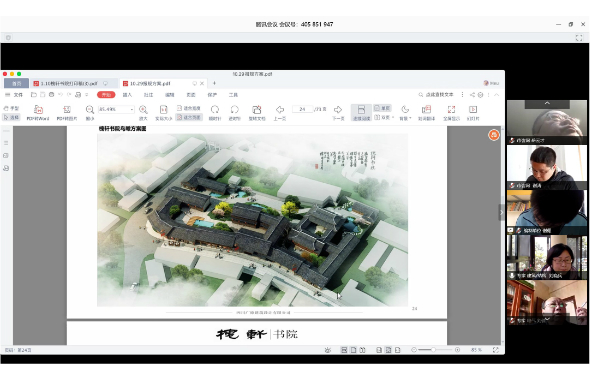This screenshot has height=380, width=590.
Task: Collapse the ribbon with the chevron
Action: tap(497, 95)
